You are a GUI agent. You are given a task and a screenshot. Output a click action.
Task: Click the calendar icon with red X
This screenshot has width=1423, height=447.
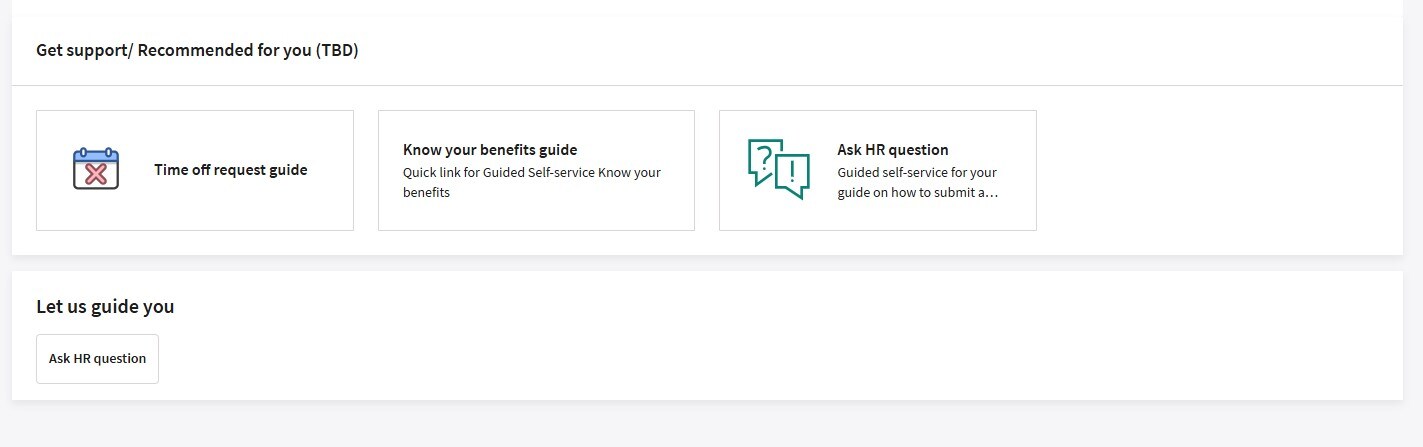pyautogui.click(x=96, y=169)
